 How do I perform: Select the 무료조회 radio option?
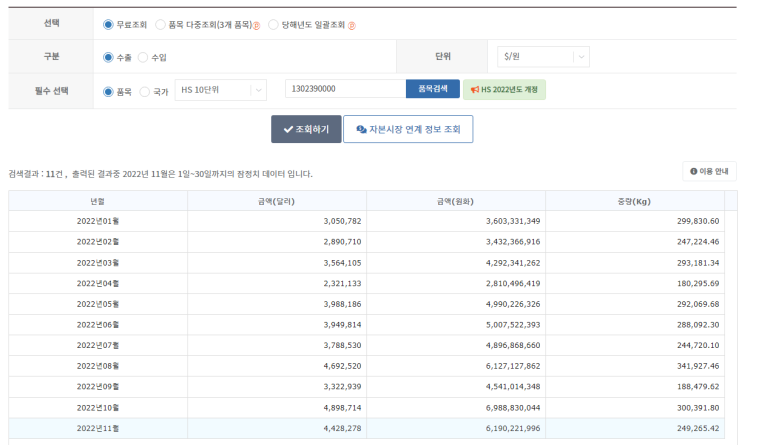(x=108, y=25)
